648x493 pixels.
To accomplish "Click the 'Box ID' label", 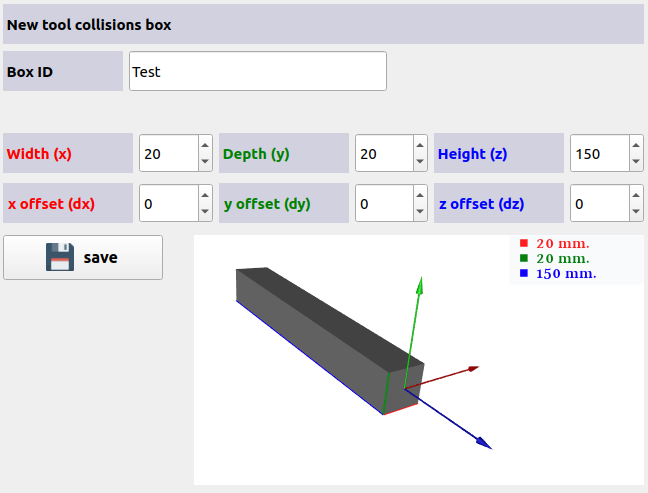I will 30,72.
